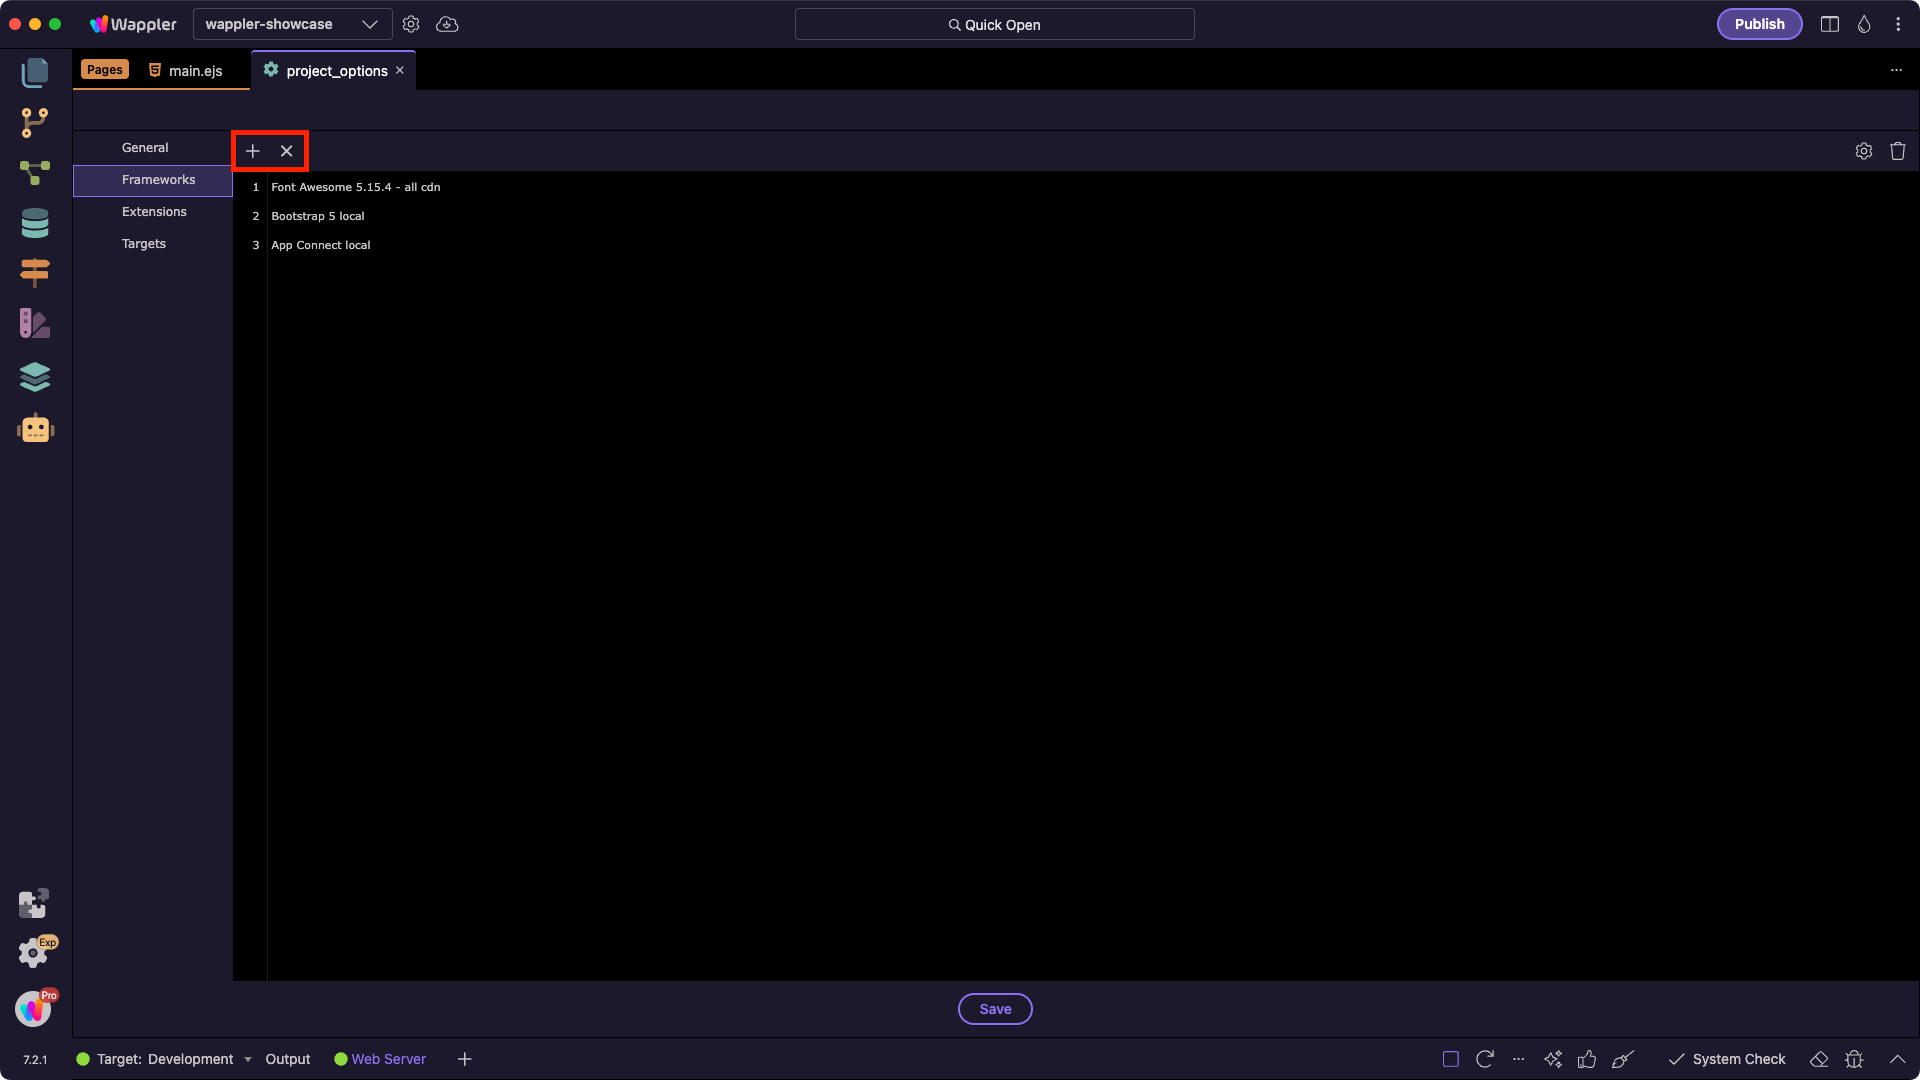
Task: Click the Quick Open search field
Action: (994, 24)
